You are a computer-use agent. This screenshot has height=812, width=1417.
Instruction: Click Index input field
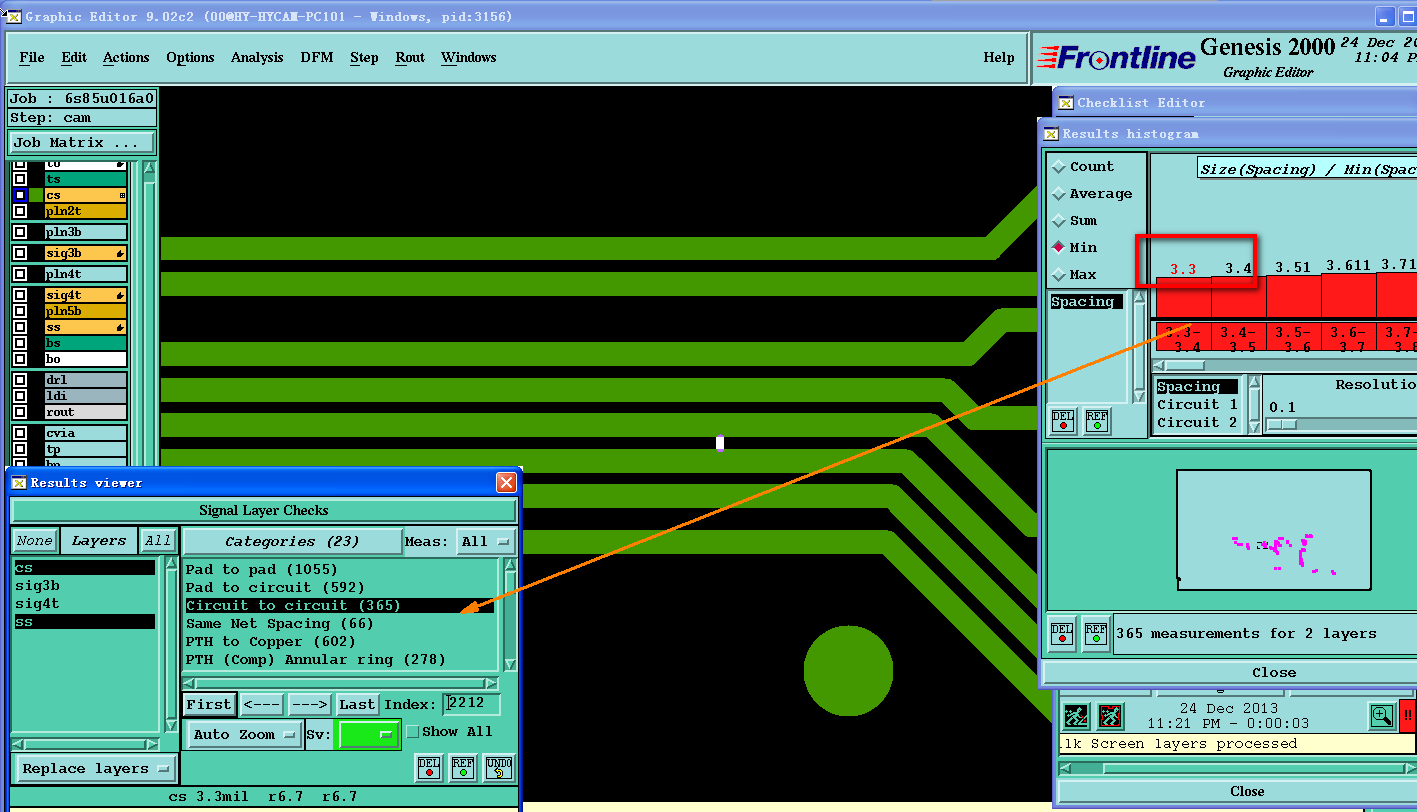point(471,704)
